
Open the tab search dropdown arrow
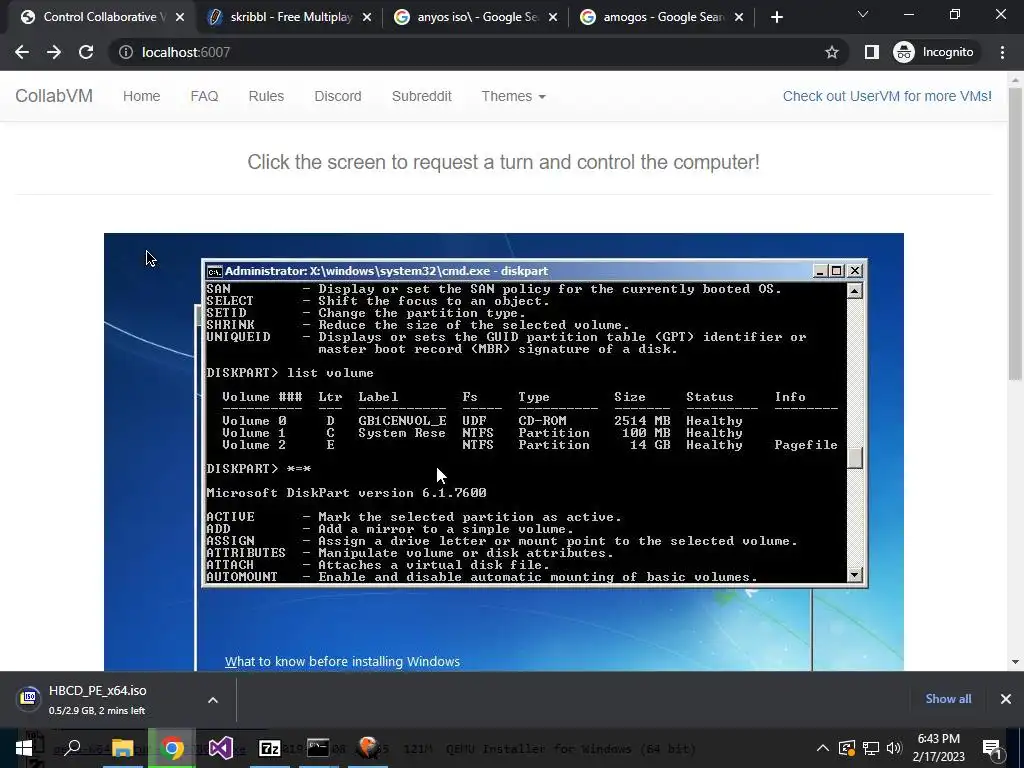coord(863,14)
